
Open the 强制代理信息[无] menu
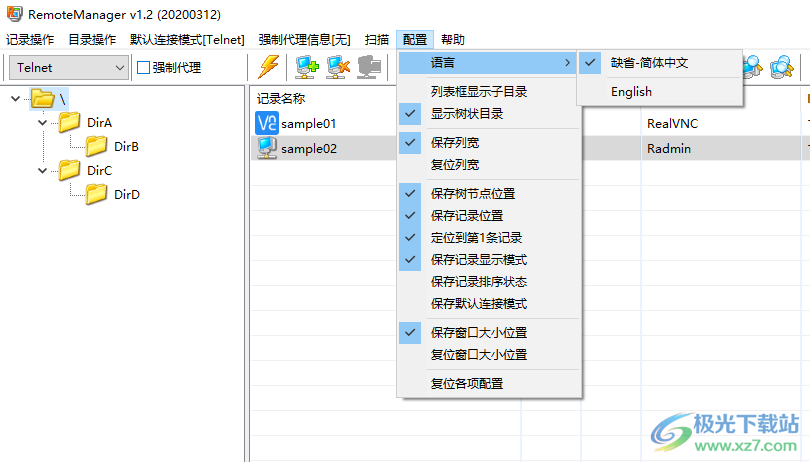(x=305, y=40)
